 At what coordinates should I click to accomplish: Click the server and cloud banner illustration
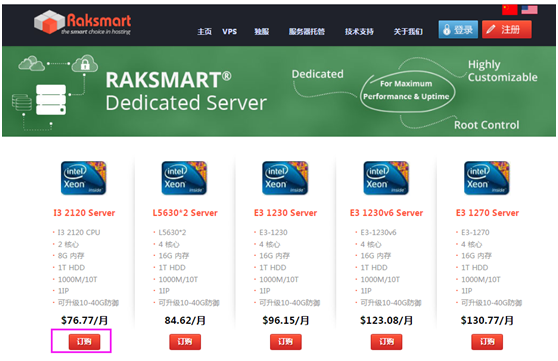pos(55,93)
